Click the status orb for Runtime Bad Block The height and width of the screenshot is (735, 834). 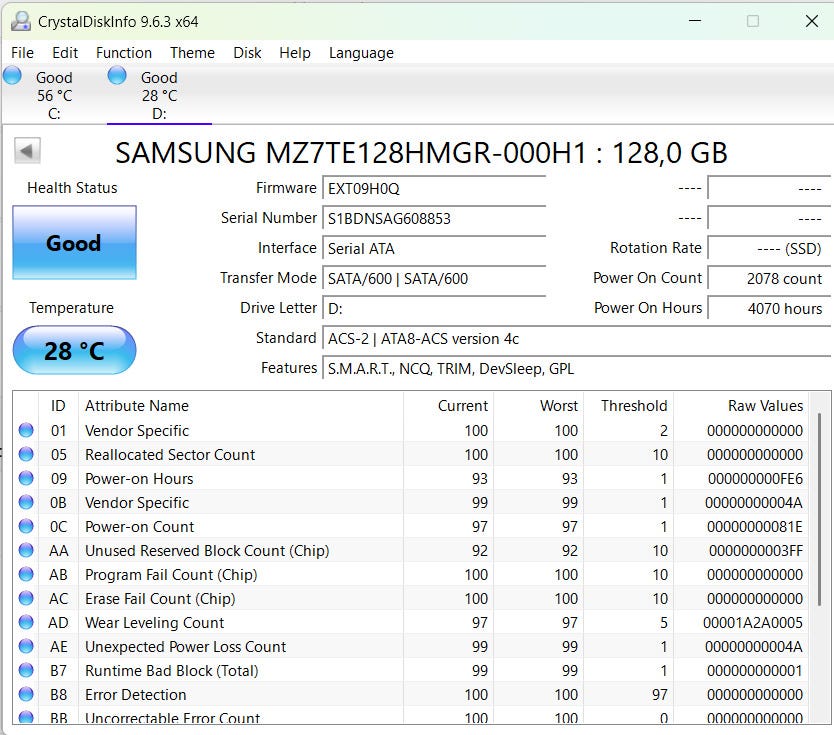tap(26, 670)
